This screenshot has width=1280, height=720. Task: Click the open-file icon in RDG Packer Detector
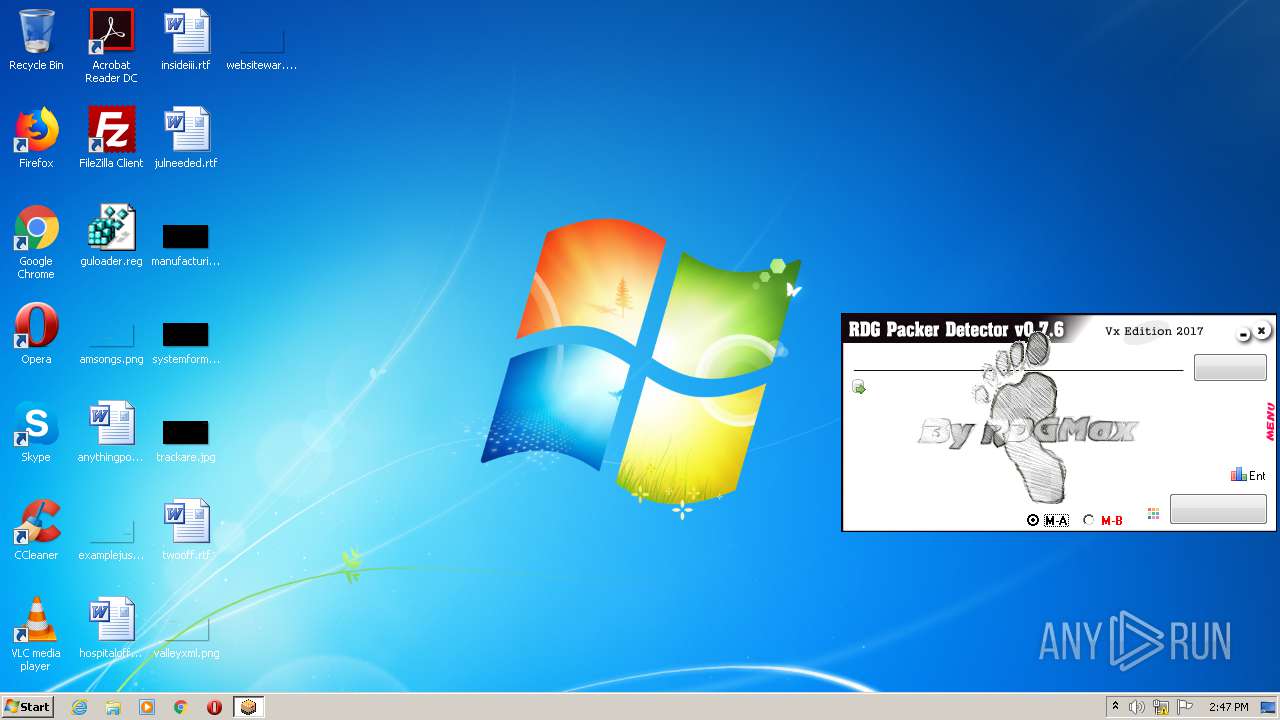[859, 387]
